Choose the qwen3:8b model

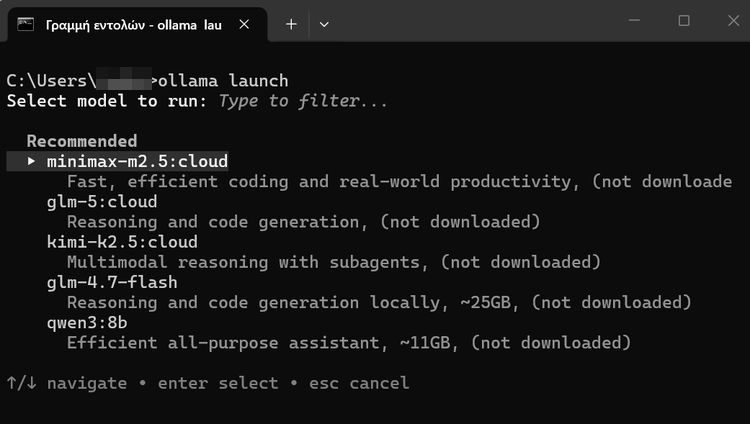coord(87,323)
